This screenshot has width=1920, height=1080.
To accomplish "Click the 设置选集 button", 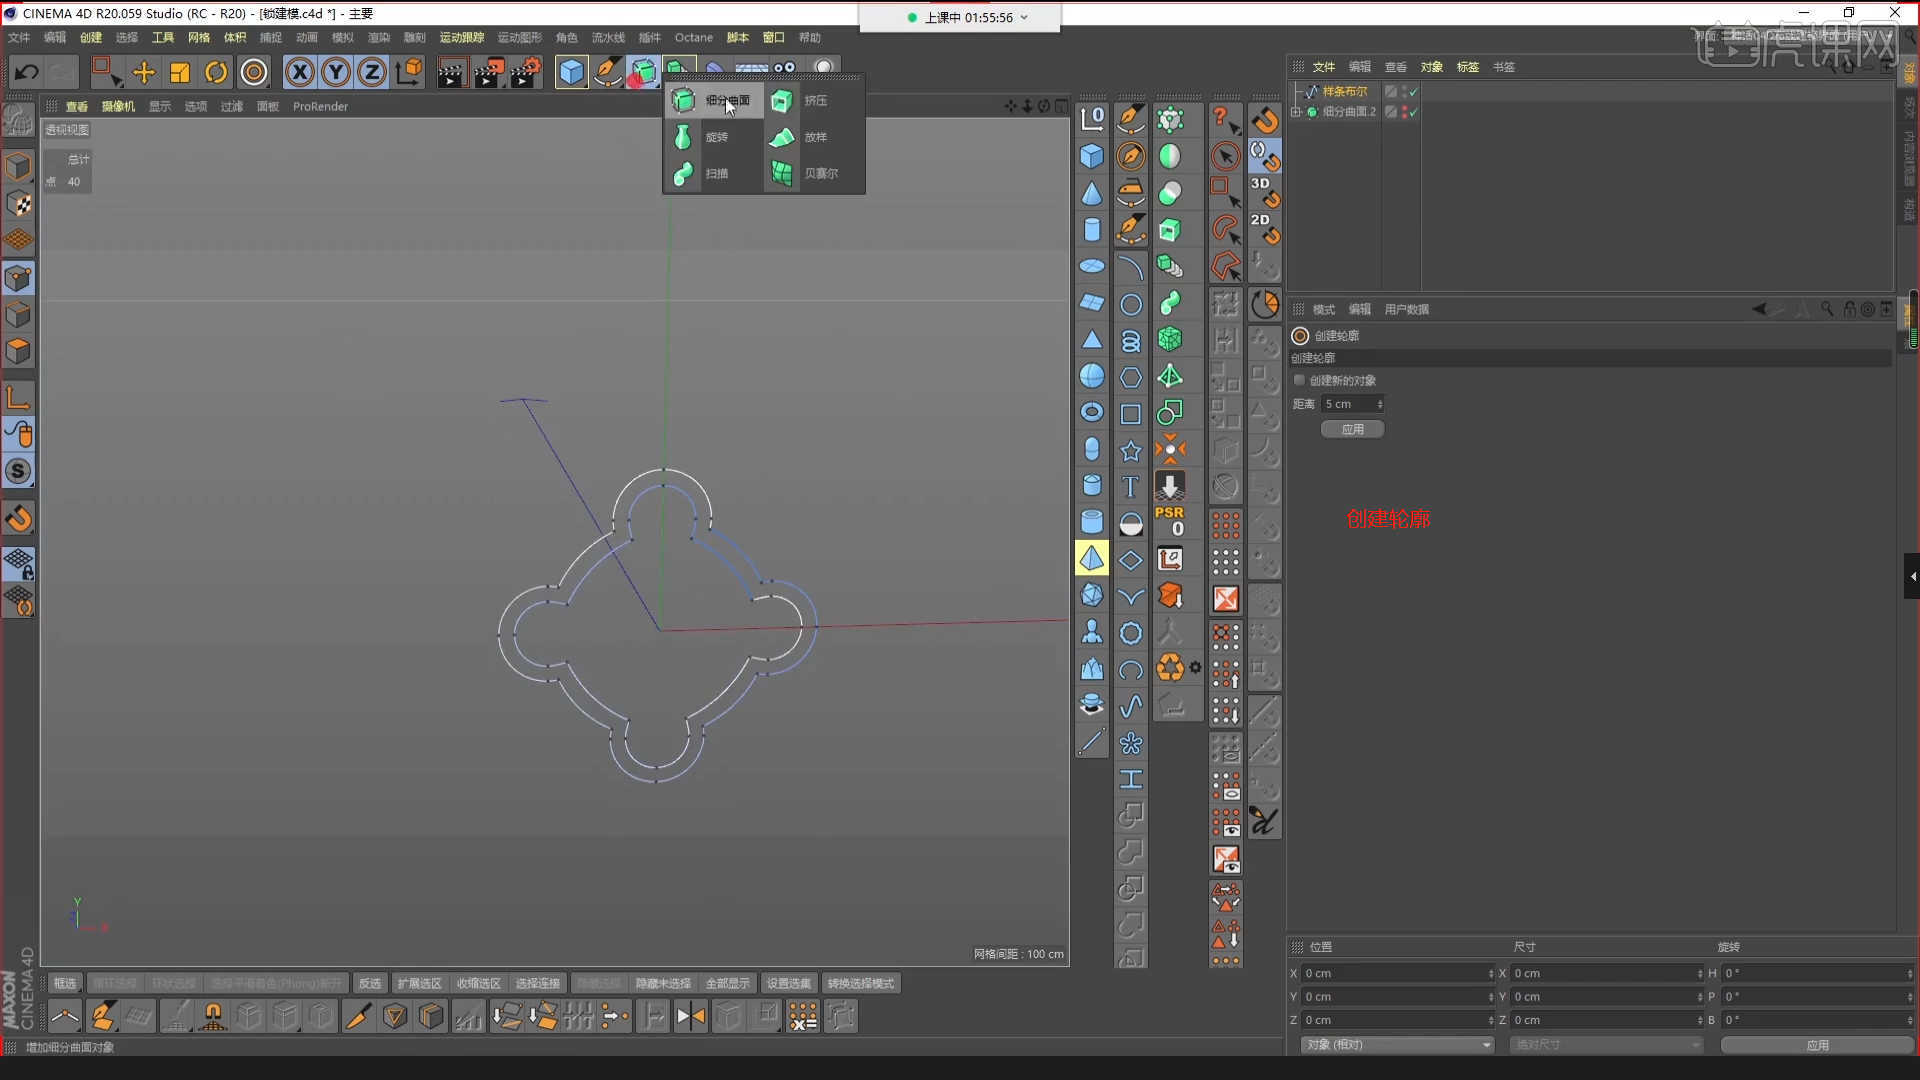I will (789, 983).
